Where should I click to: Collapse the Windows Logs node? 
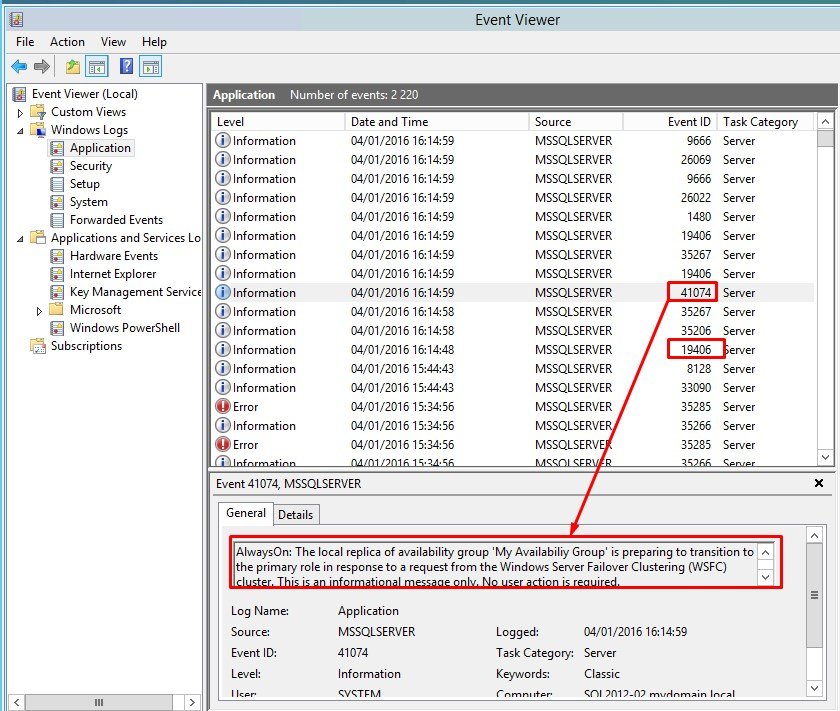(20, 130)
